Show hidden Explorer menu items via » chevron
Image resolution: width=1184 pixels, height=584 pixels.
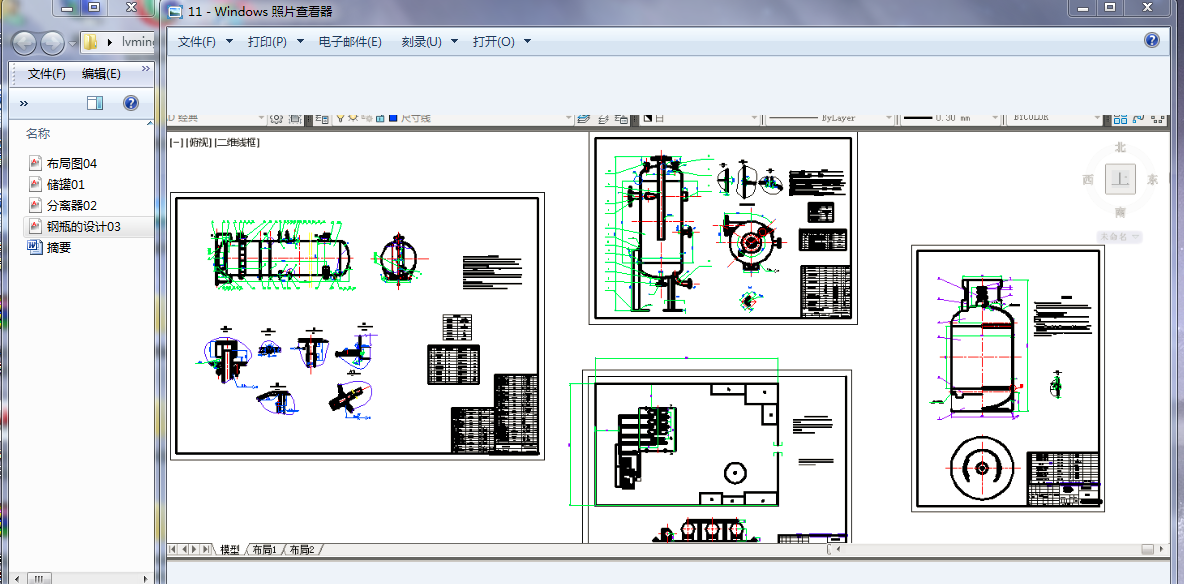146,69
